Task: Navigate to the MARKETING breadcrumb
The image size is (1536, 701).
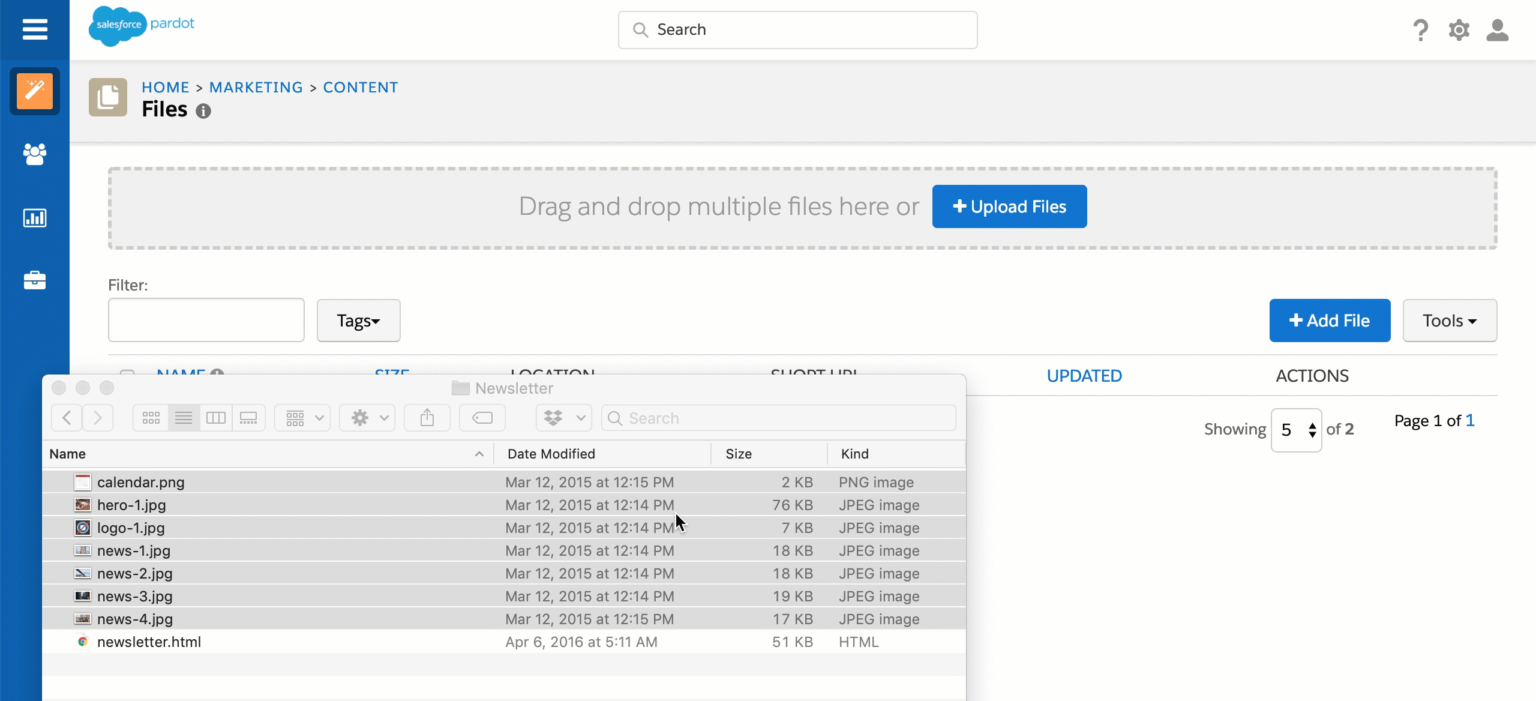Action: pos(256,87)
